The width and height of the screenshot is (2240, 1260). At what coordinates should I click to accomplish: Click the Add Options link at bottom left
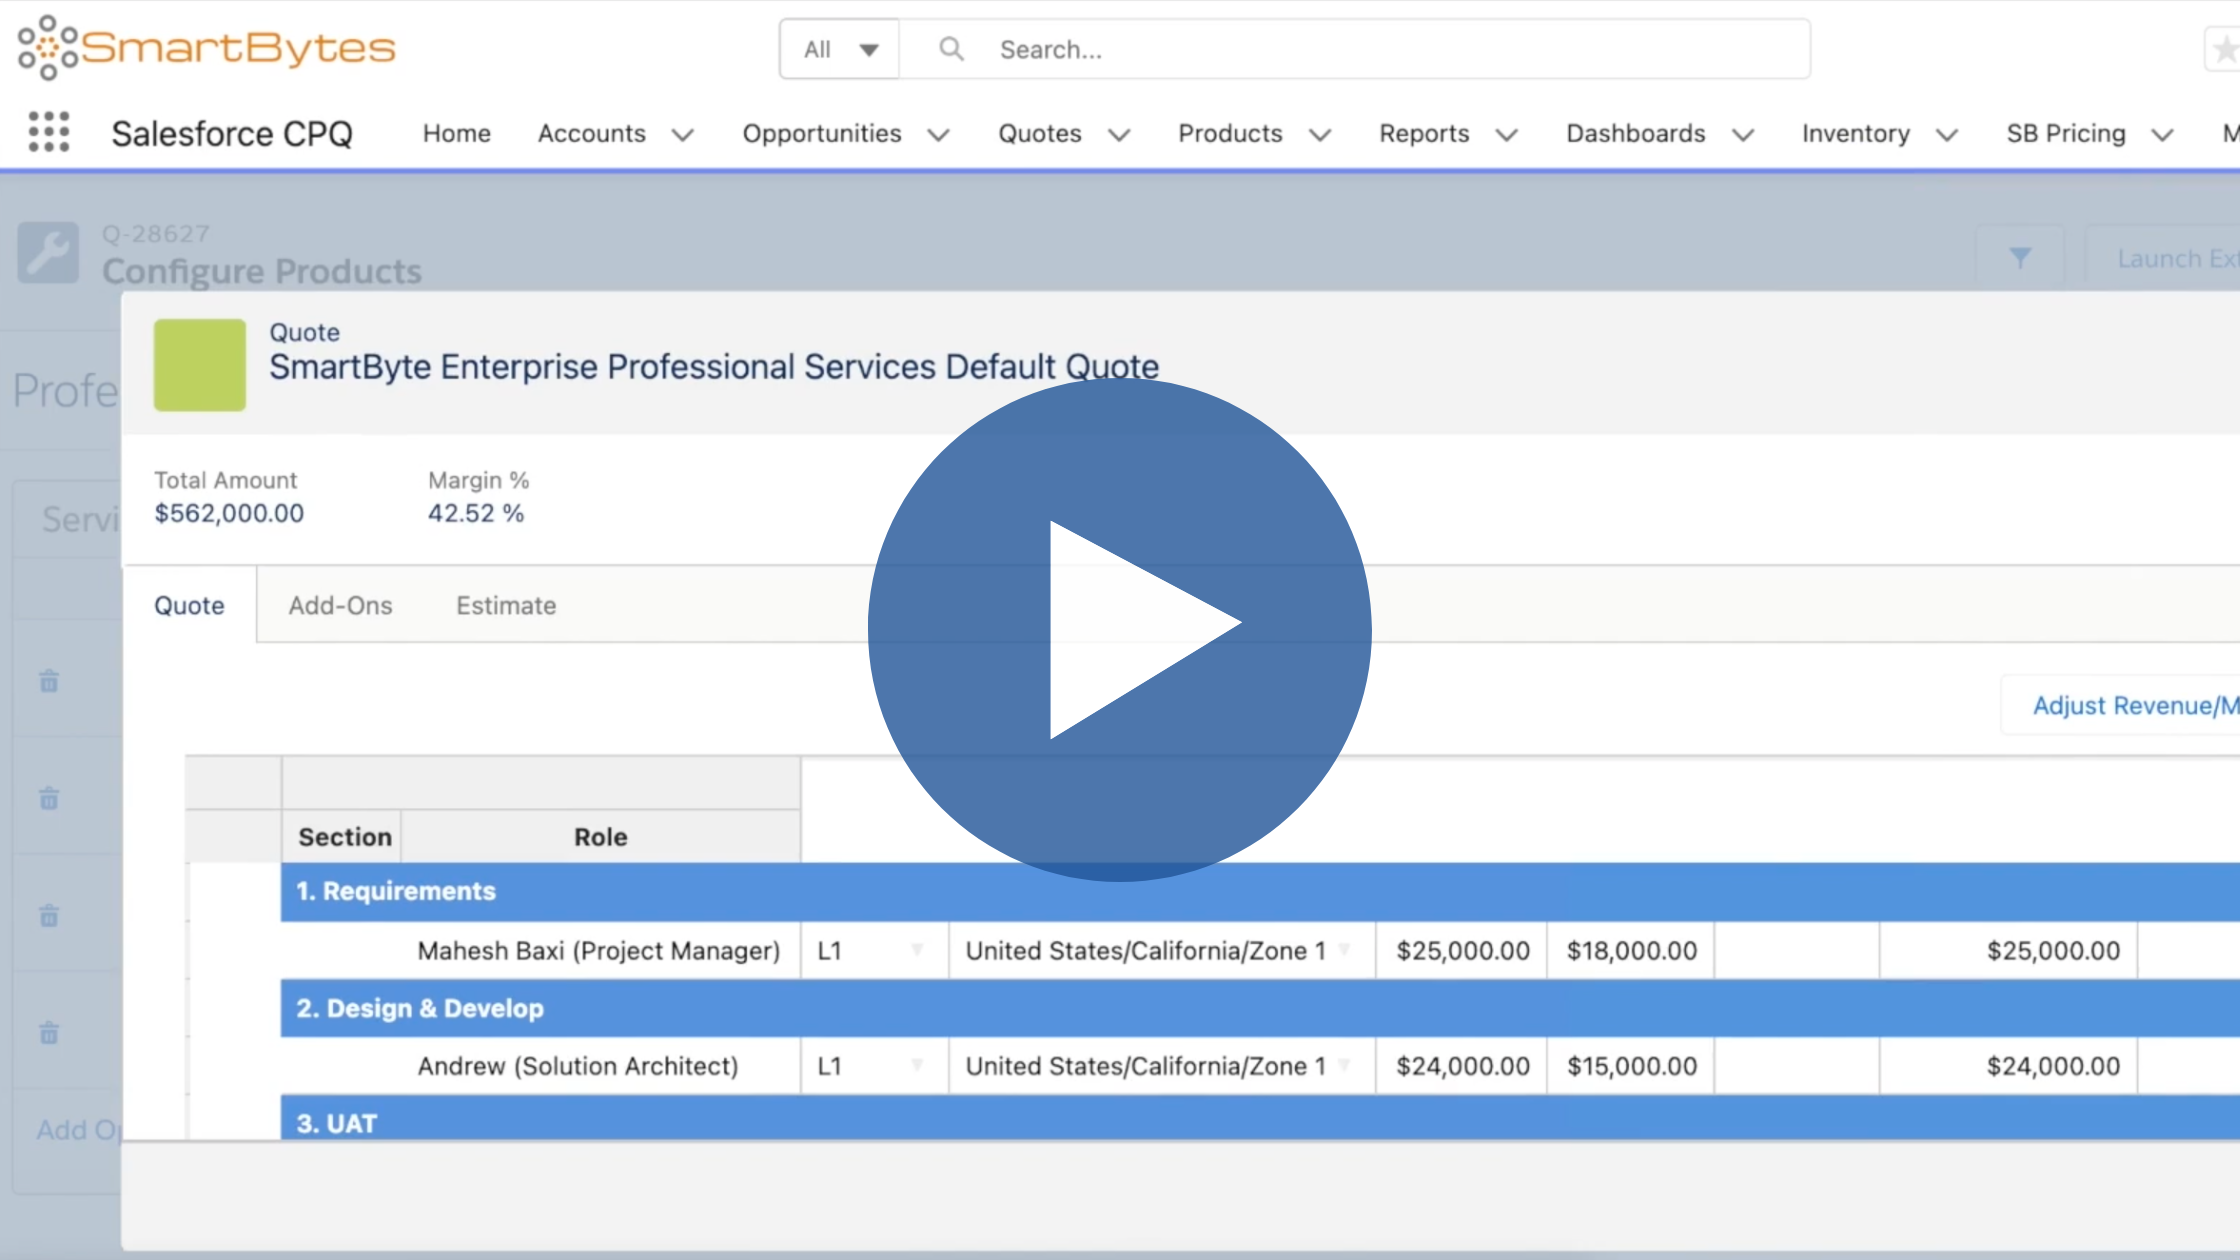(x=78, y=1130)
